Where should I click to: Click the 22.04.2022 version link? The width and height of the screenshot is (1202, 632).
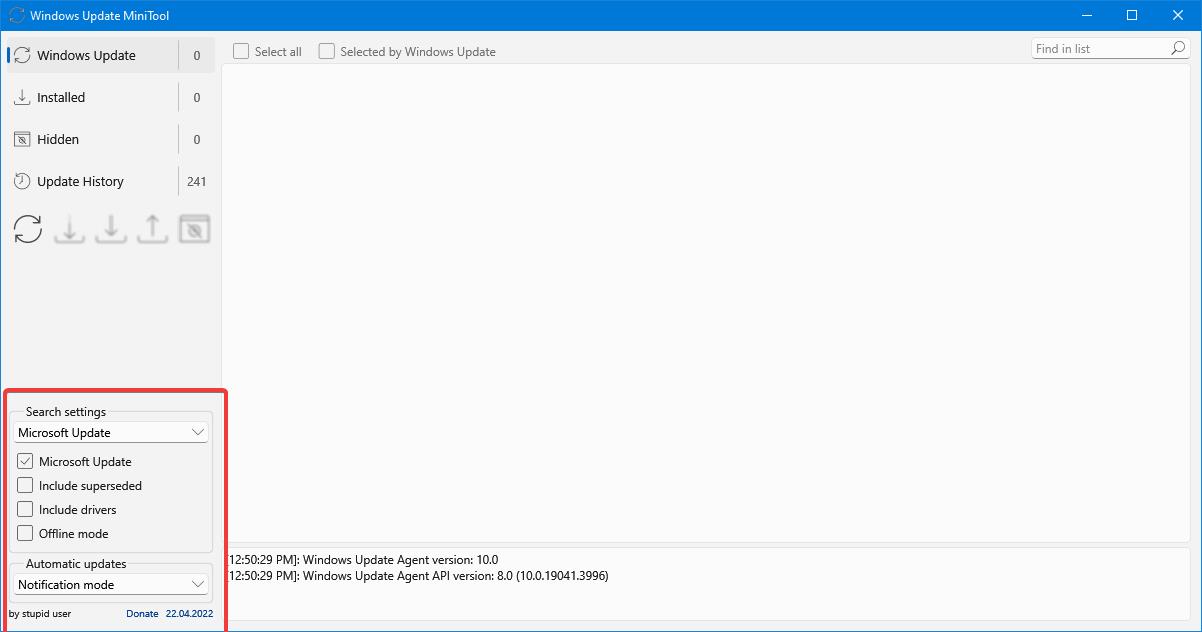(x=189, y=613)
